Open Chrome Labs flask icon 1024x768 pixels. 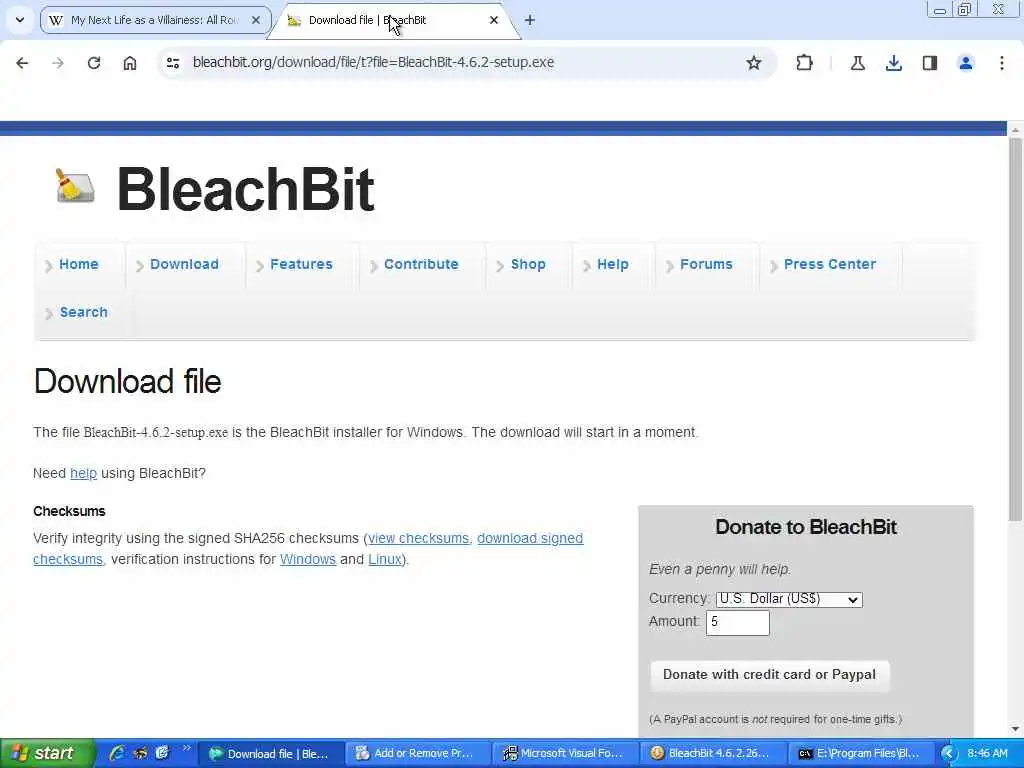point(857,63)
